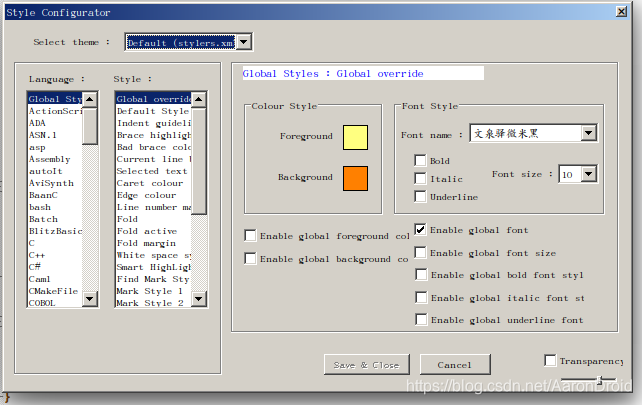Select Selected text colour style
This screenshot has width=642, height=405.
point(154,171)
